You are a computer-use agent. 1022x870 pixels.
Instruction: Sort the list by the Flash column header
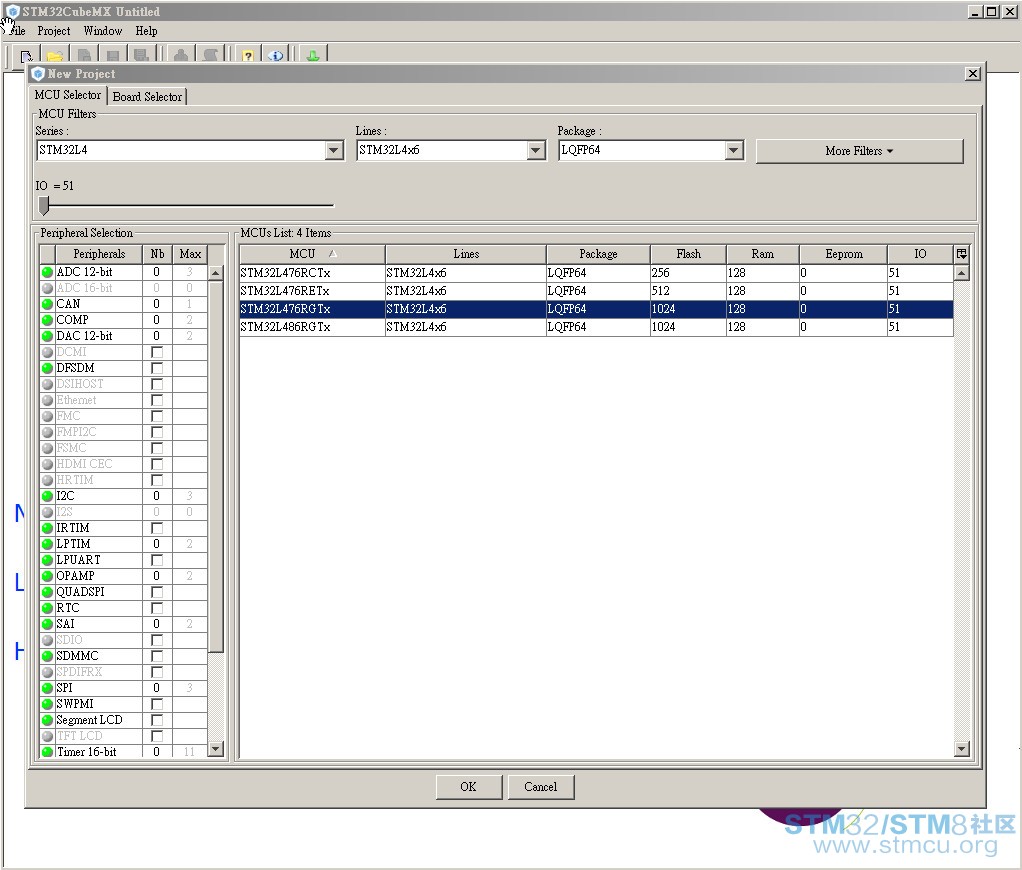pyautogui.click(x=688, y=254)
